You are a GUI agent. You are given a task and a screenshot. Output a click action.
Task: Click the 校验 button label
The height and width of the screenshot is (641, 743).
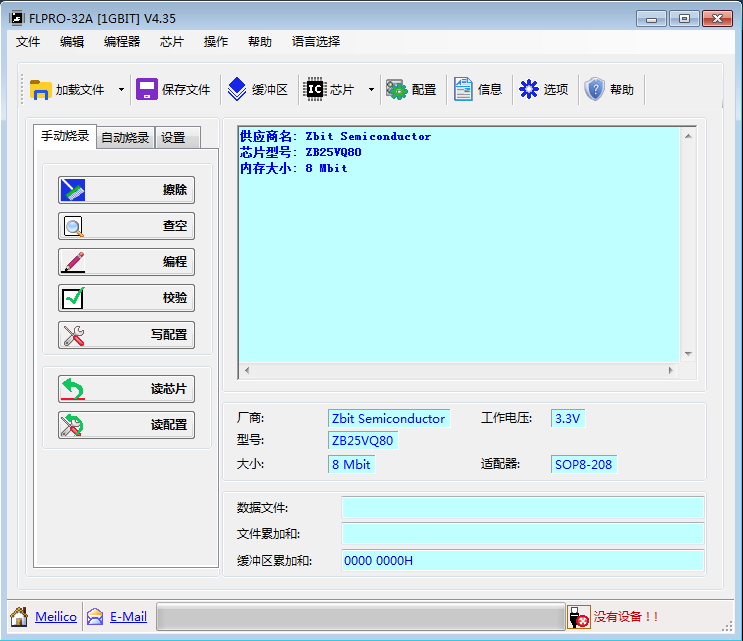[x=175, y=298]
